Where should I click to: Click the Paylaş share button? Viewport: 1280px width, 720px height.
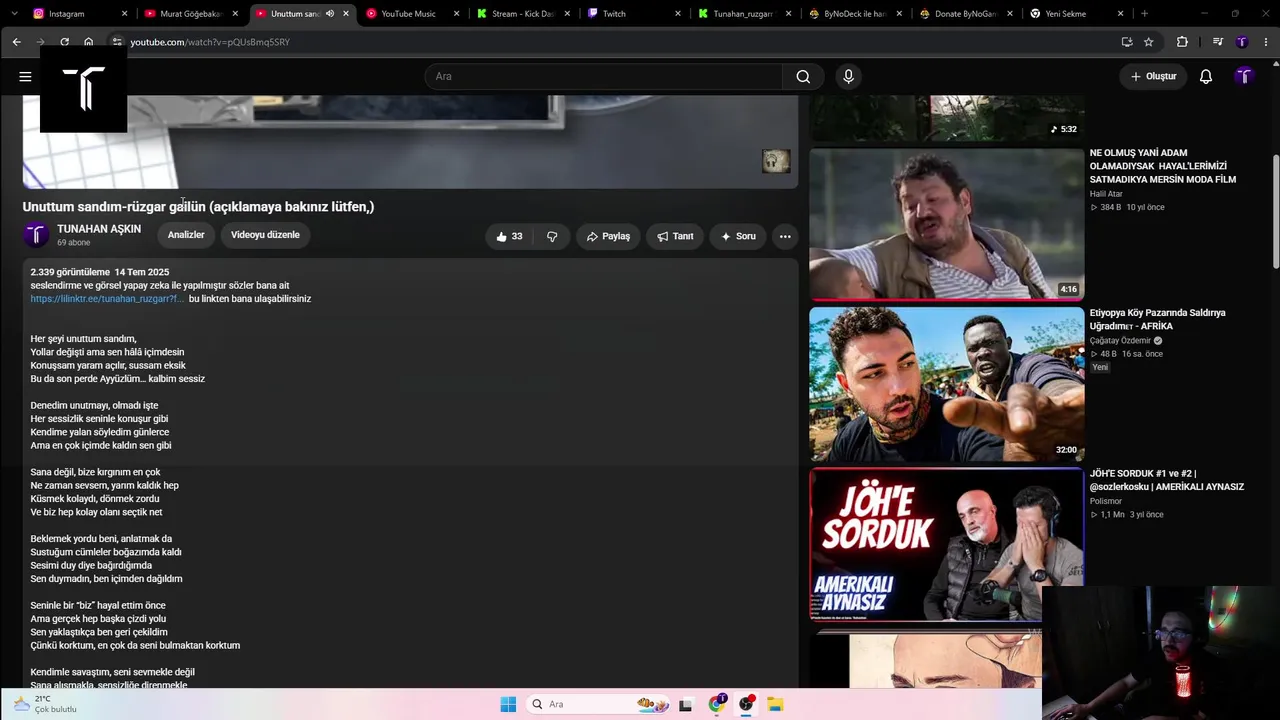pos(608,236)
